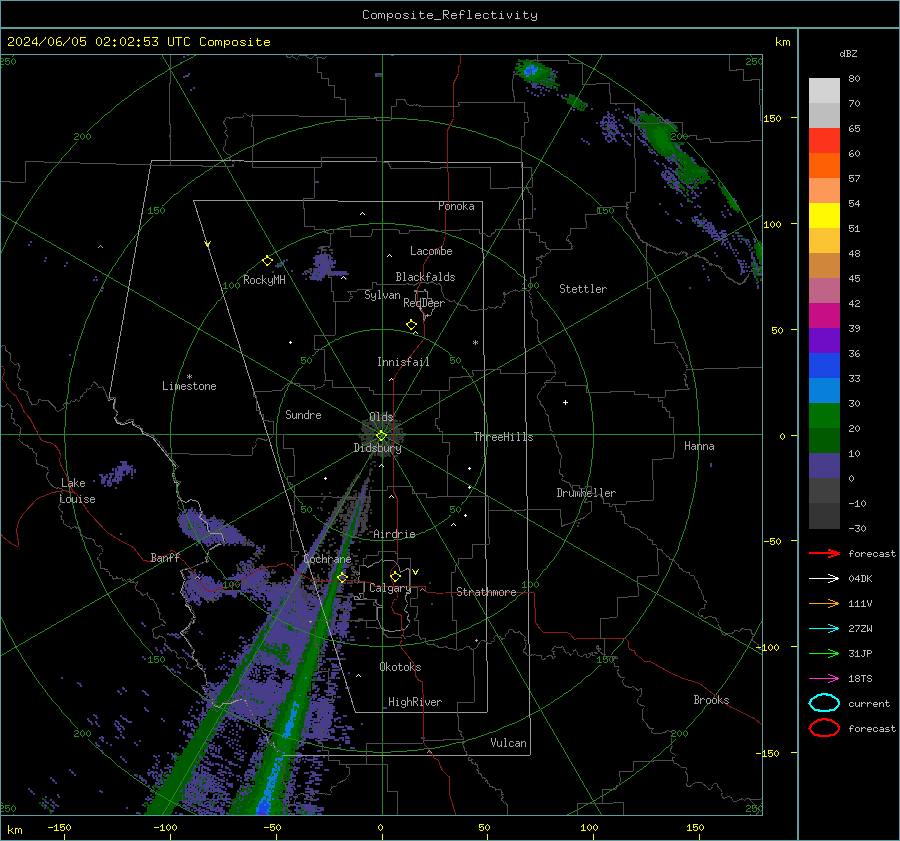Click the RockyMH station label

pos(264,280)
